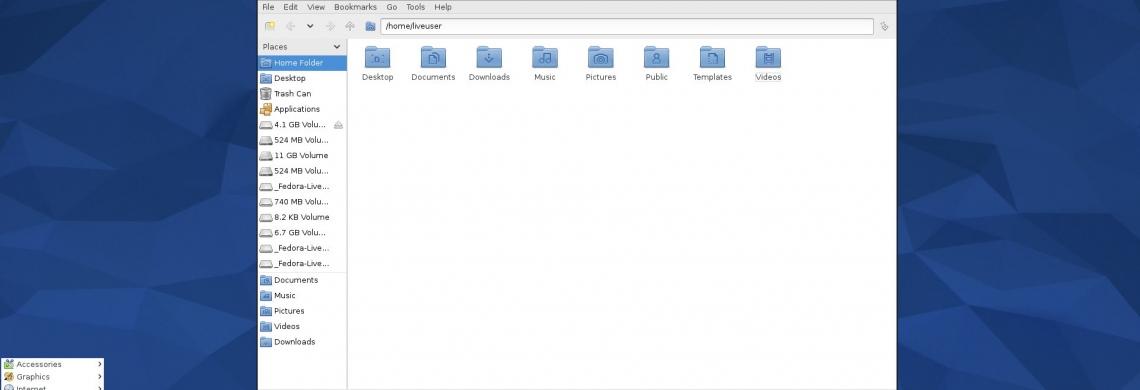This screenshot has width=1140, height=390.
Task: Go back using the left arrow button
Action: click(x=290, y=26)
